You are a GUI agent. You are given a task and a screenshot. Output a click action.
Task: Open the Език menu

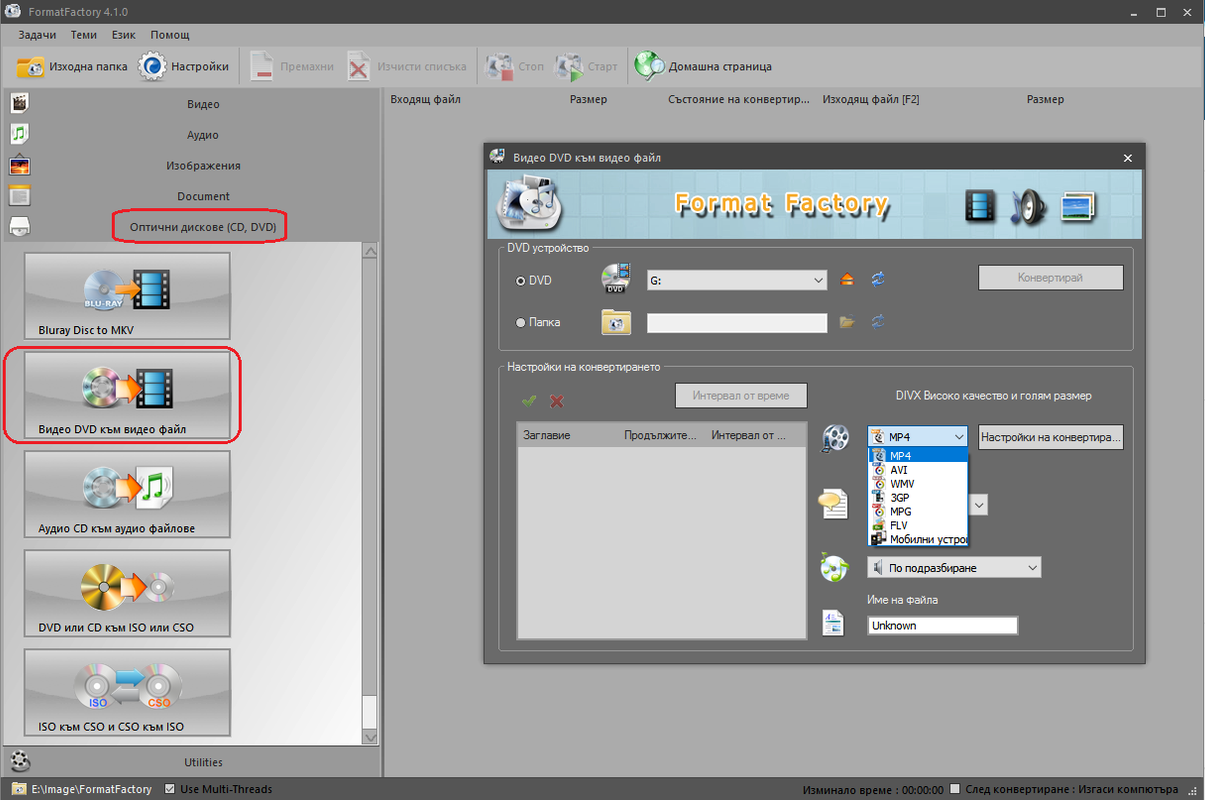point(124,35)
